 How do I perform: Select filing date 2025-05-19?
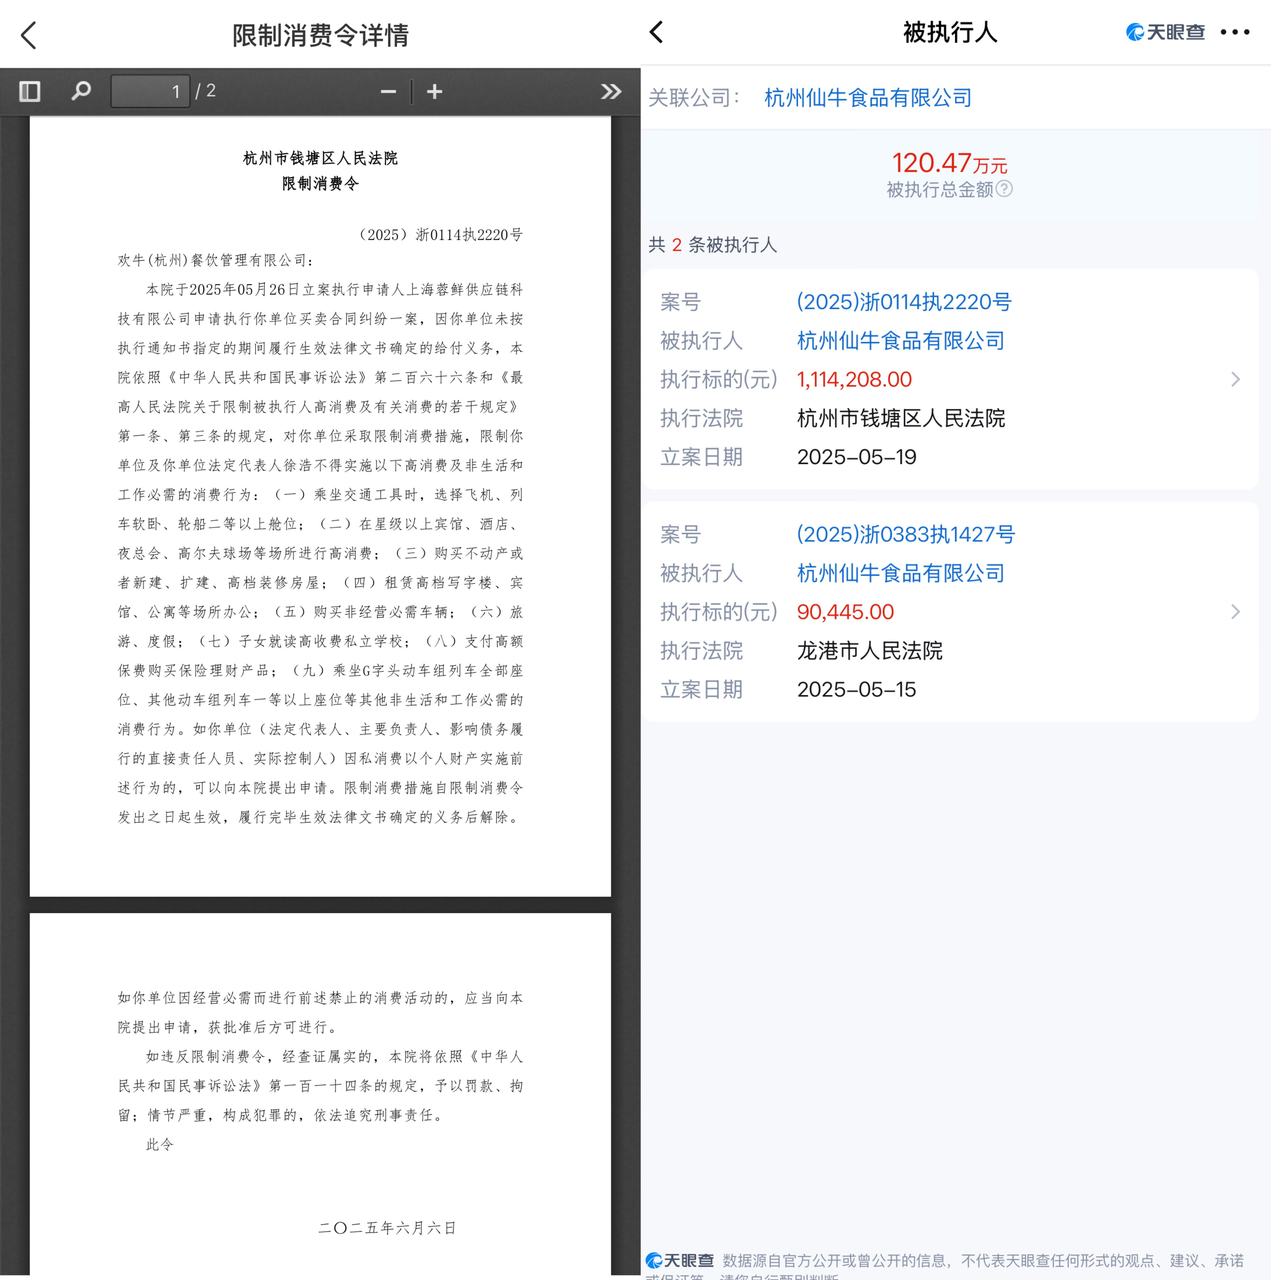[x=856, y=457]
